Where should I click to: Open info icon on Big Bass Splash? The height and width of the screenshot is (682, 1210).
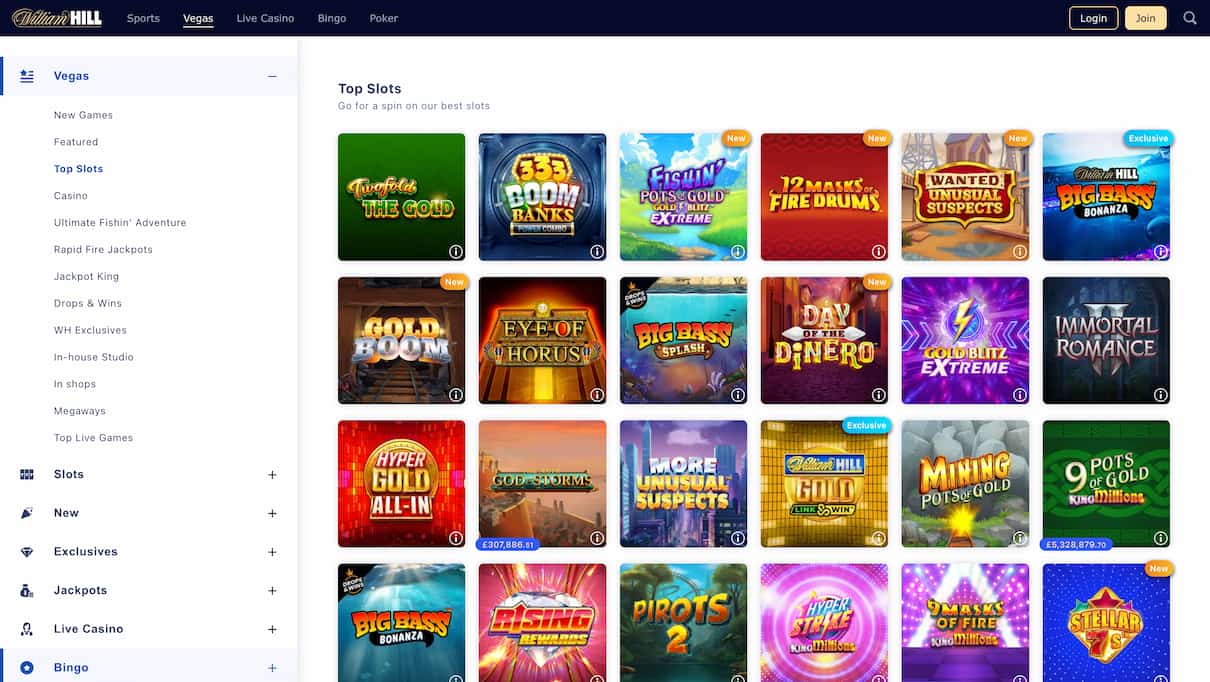pos(738,395)
